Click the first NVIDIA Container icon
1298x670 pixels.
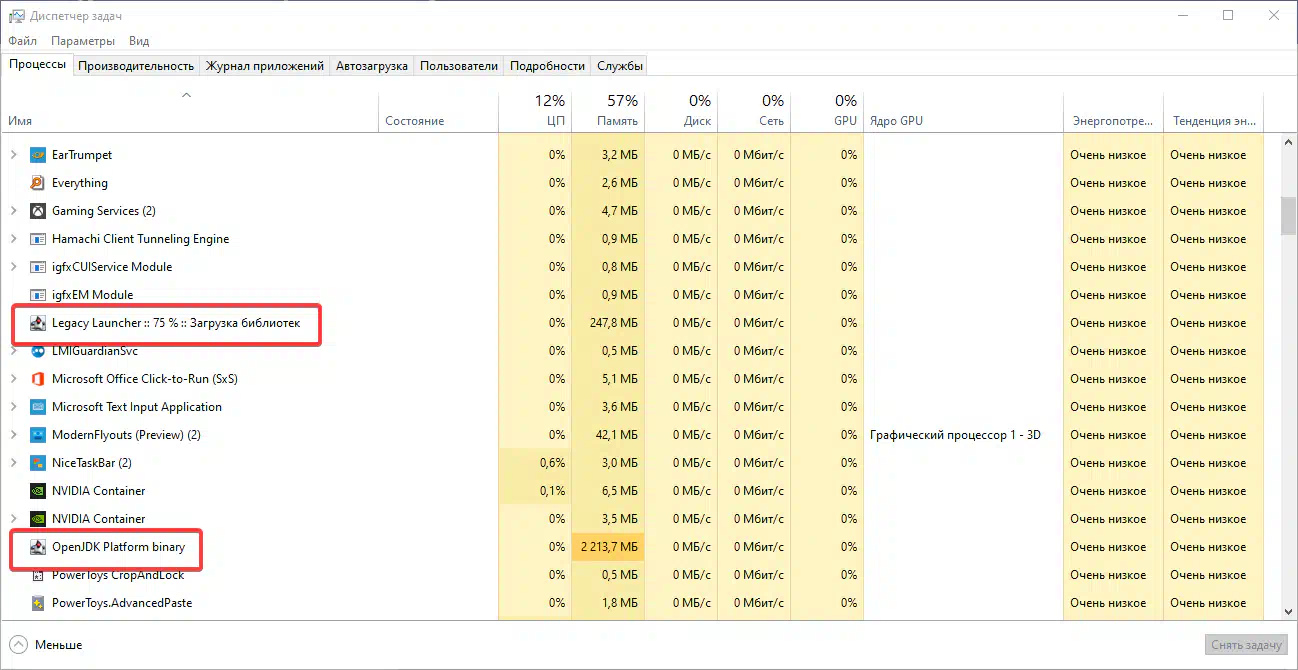pyautogui.click(x=38, y=491)
